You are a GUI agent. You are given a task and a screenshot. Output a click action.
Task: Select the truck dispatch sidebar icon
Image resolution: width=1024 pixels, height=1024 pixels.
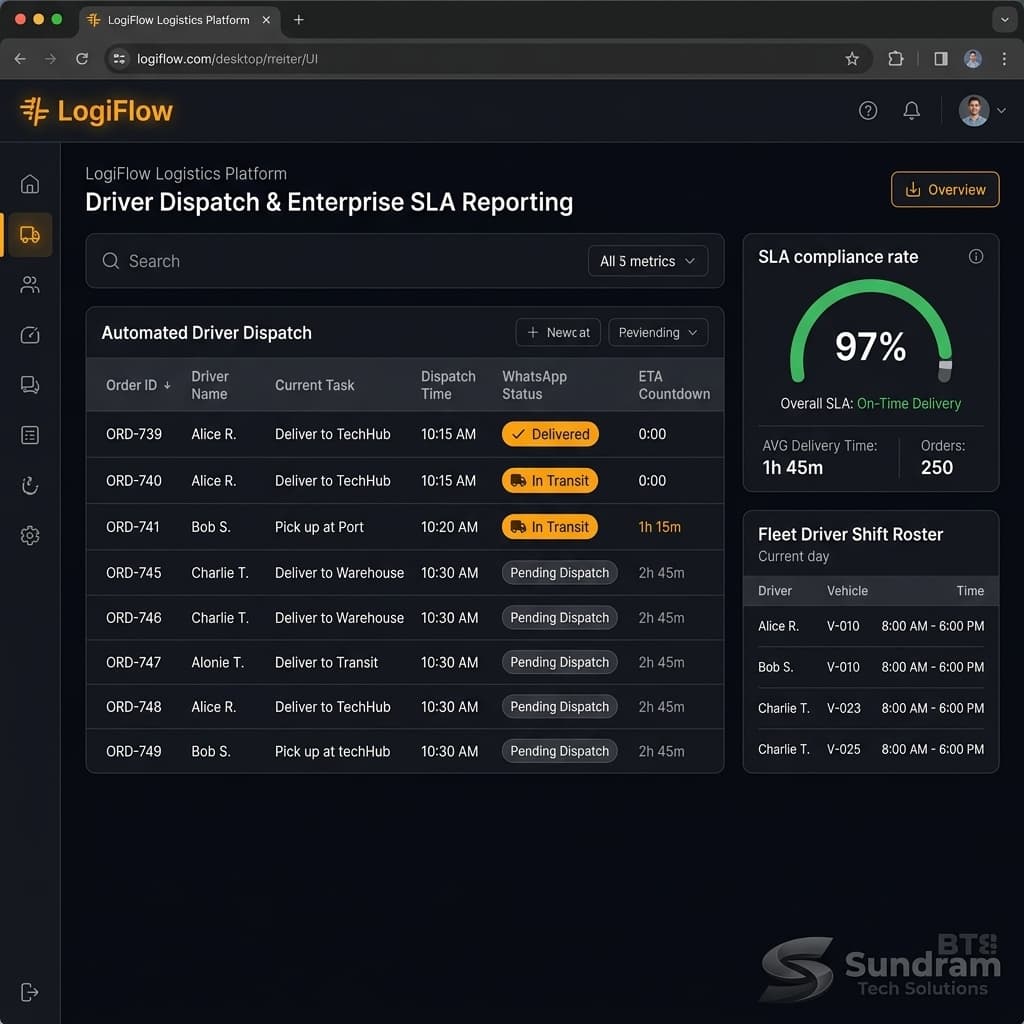[29, 234]
